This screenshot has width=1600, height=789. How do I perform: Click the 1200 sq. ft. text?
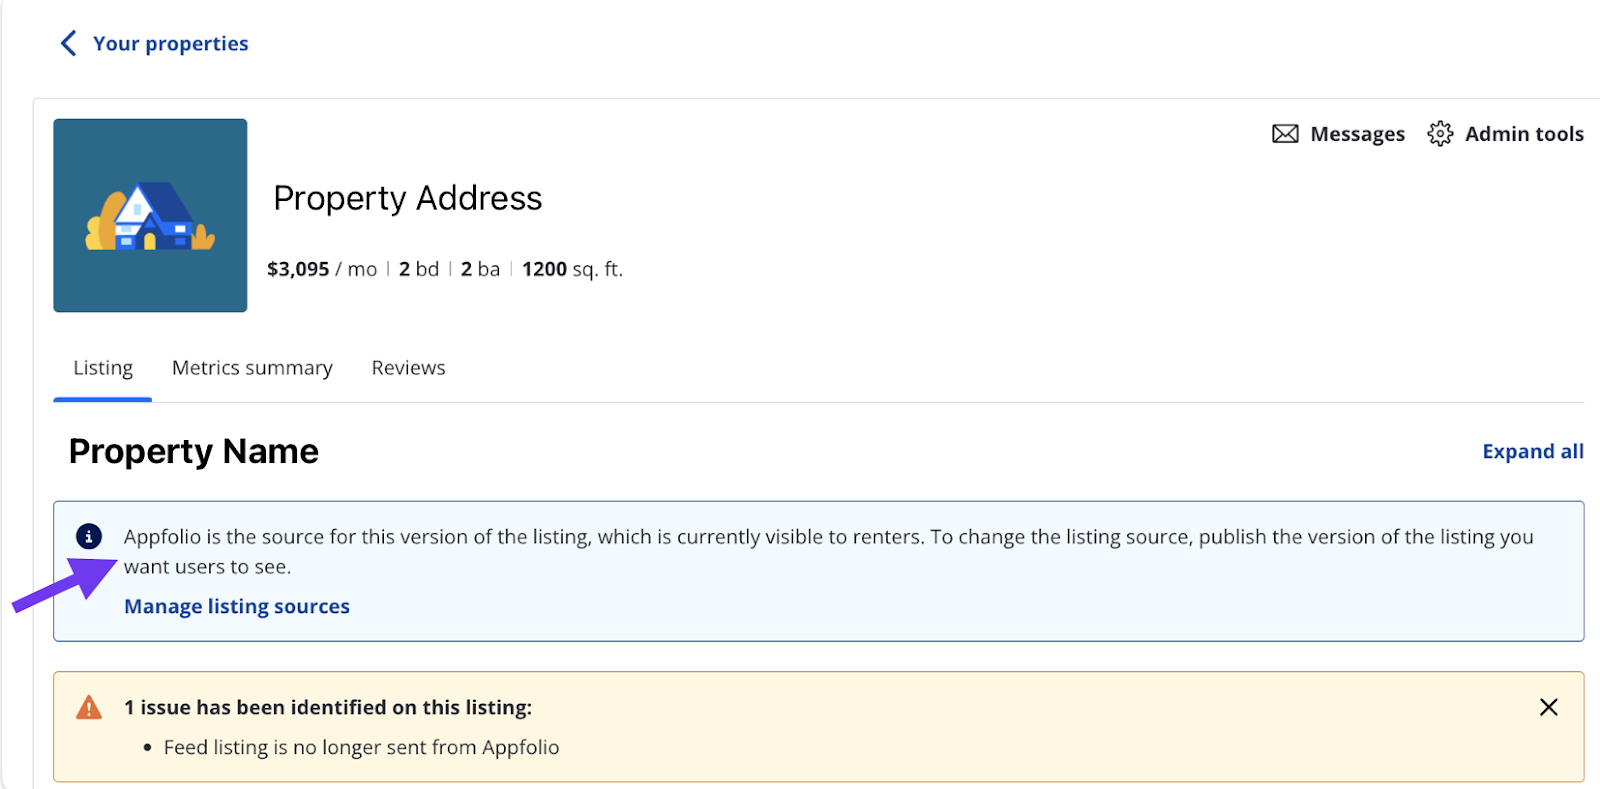[572, 269]
